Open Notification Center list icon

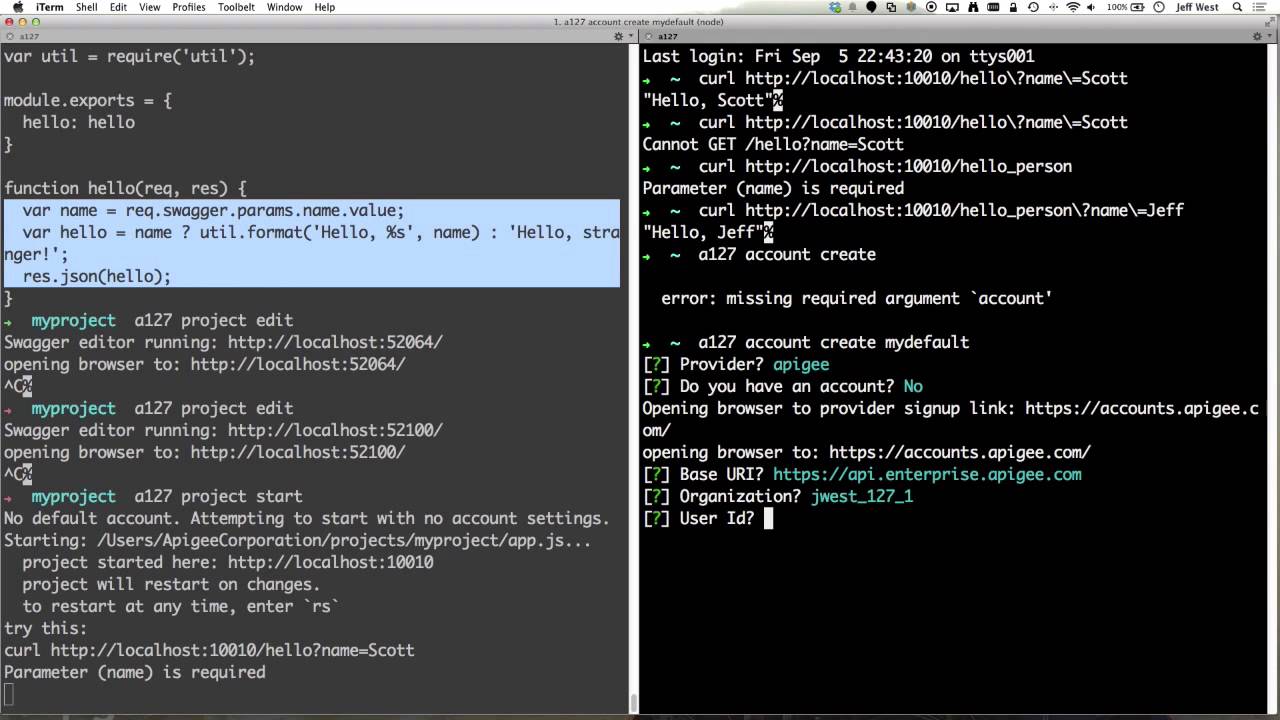point(1259,7)
